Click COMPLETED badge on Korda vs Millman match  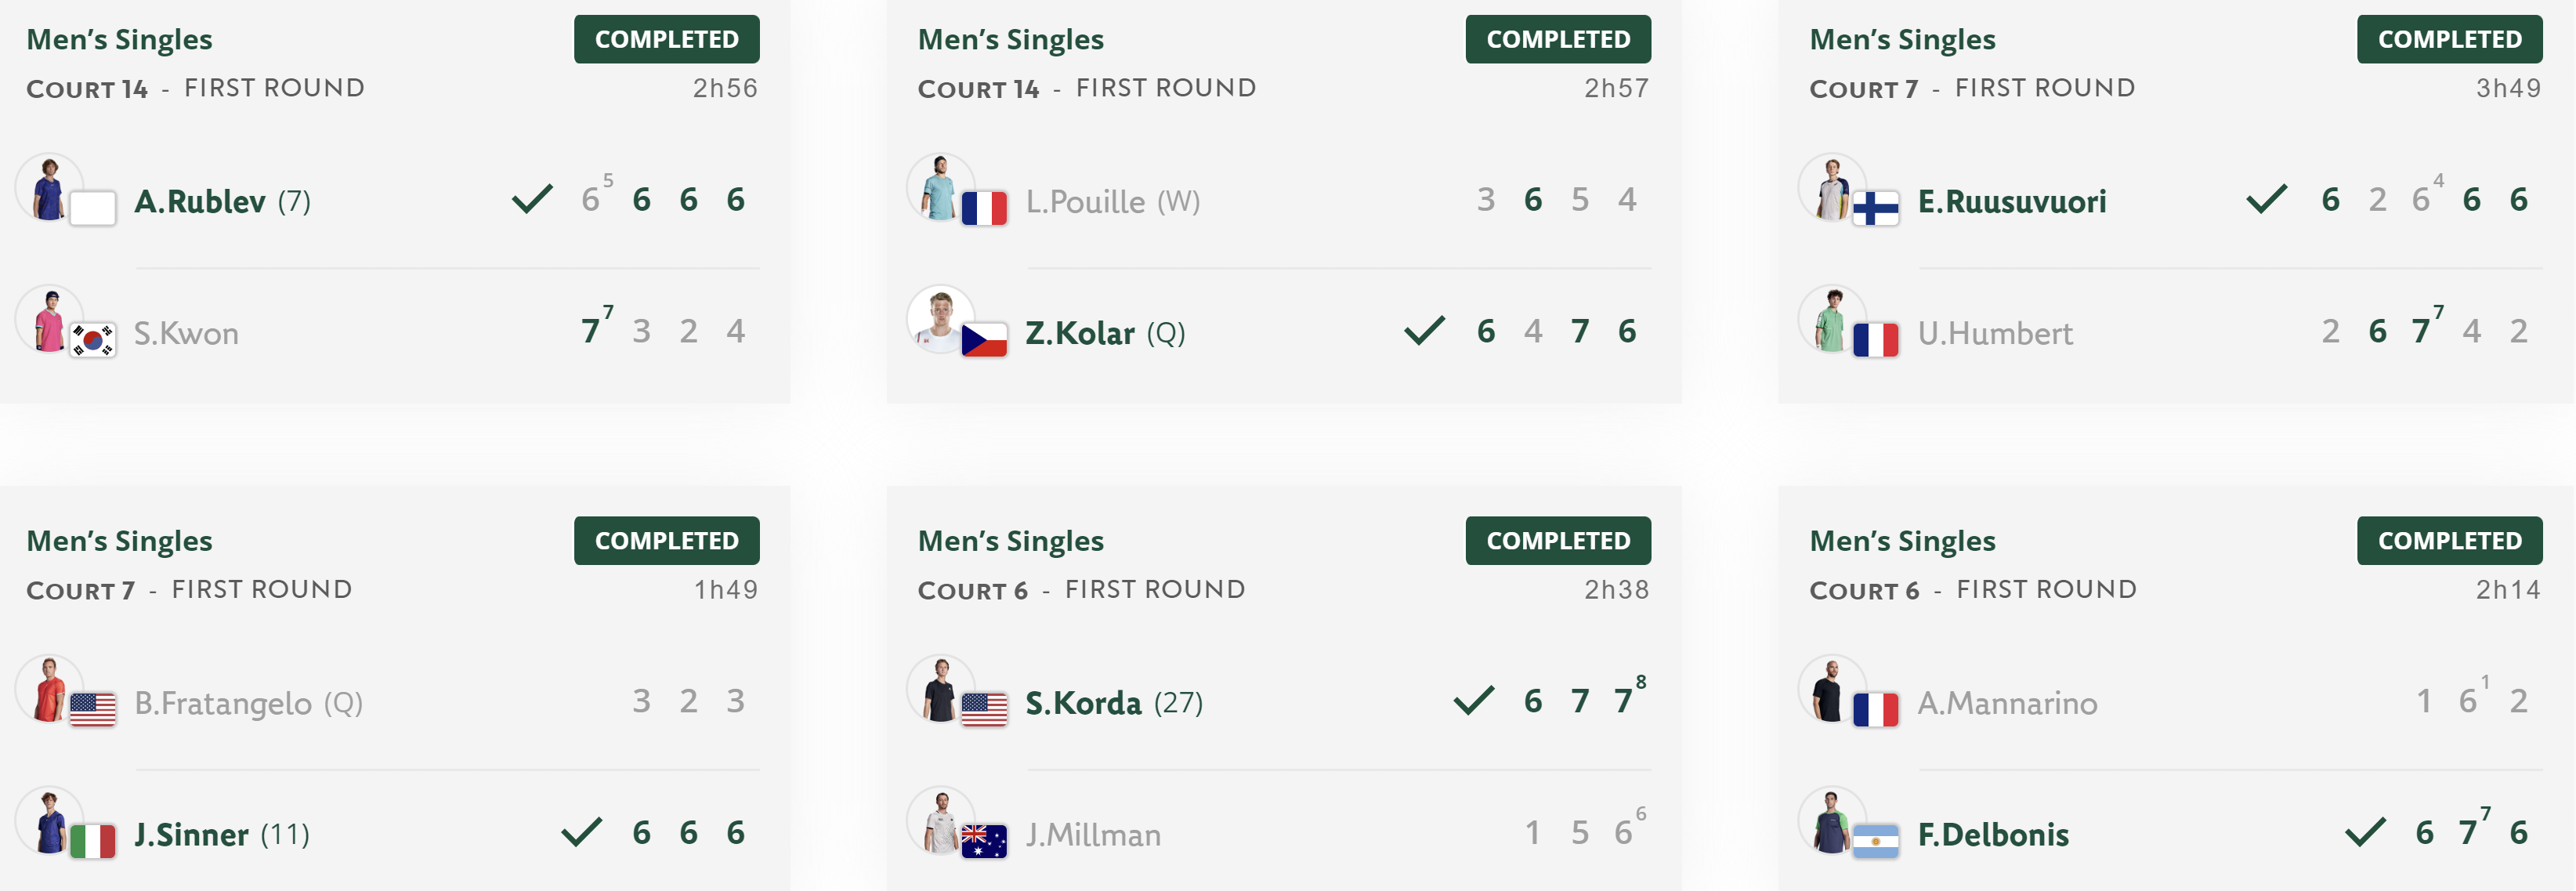click(x=1558, y=540)
